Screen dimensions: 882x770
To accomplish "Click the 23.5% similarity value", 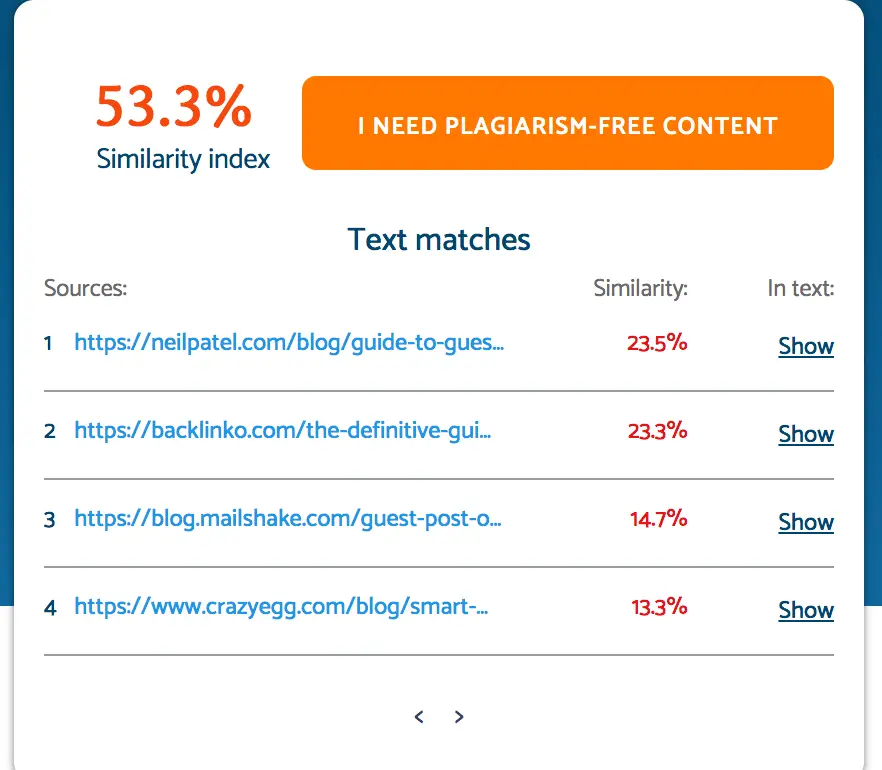I will (657, 343).
